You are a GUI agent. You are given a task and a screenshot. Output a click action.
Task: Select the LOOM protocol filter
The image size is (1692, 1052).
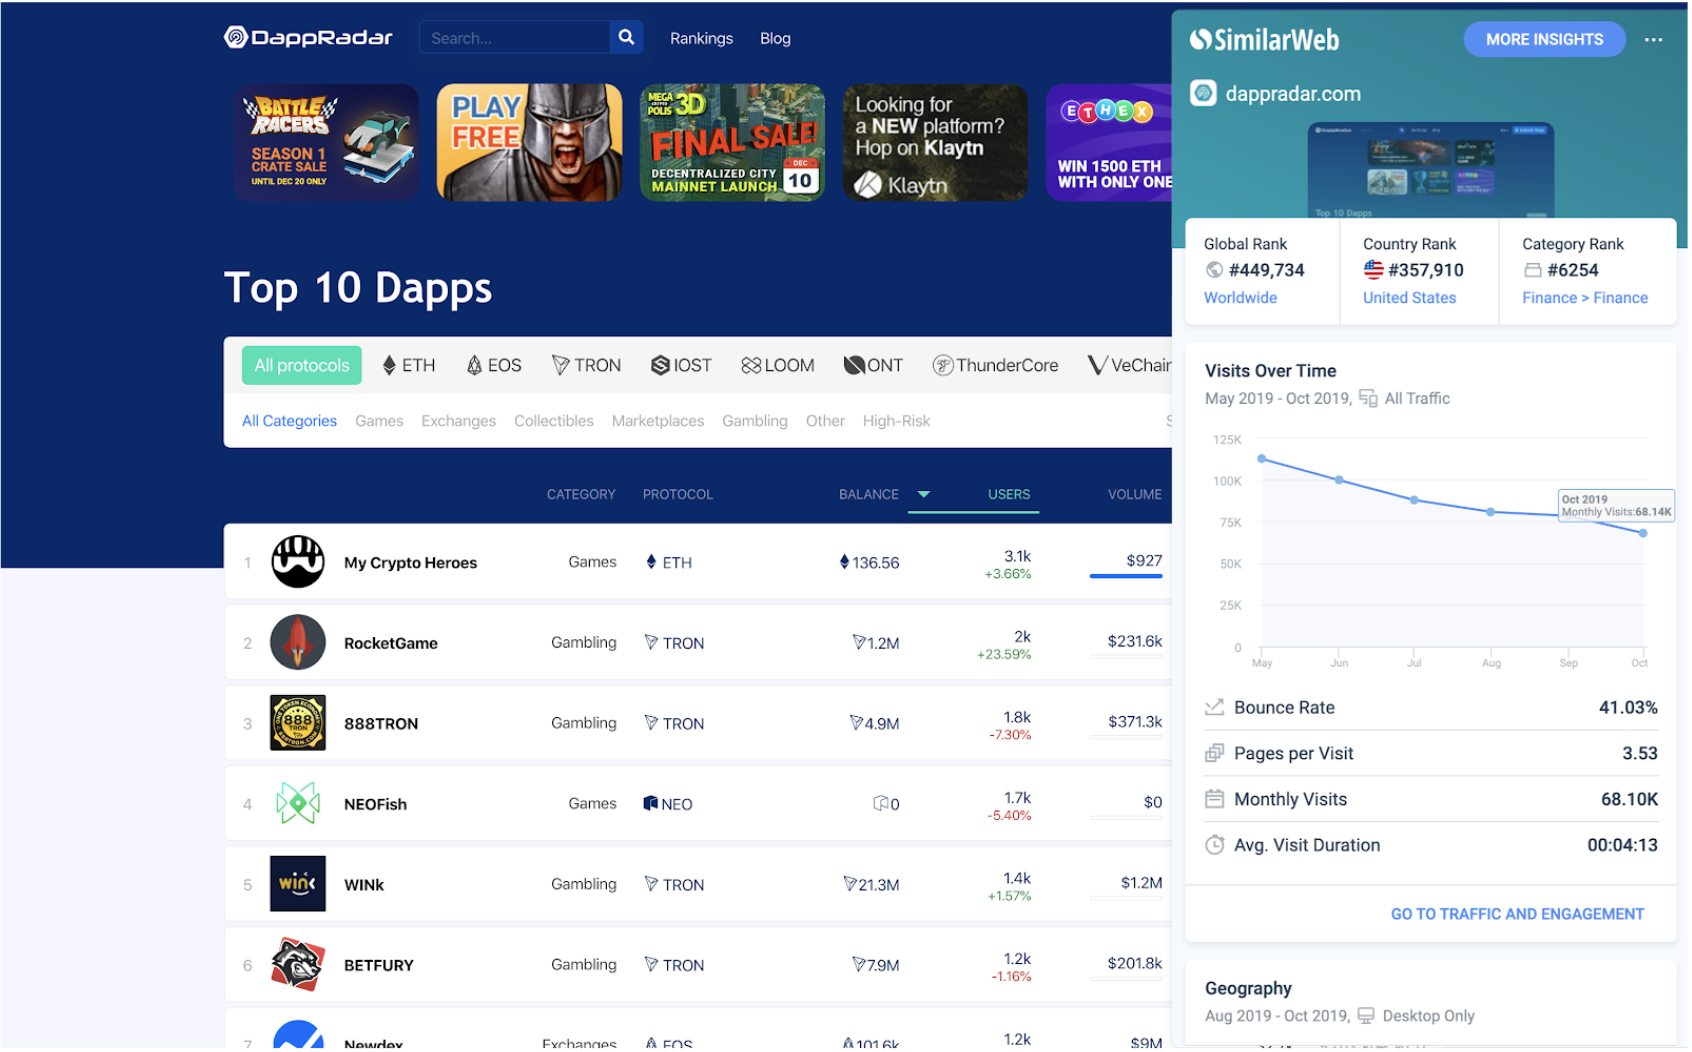tap(778, 366)
